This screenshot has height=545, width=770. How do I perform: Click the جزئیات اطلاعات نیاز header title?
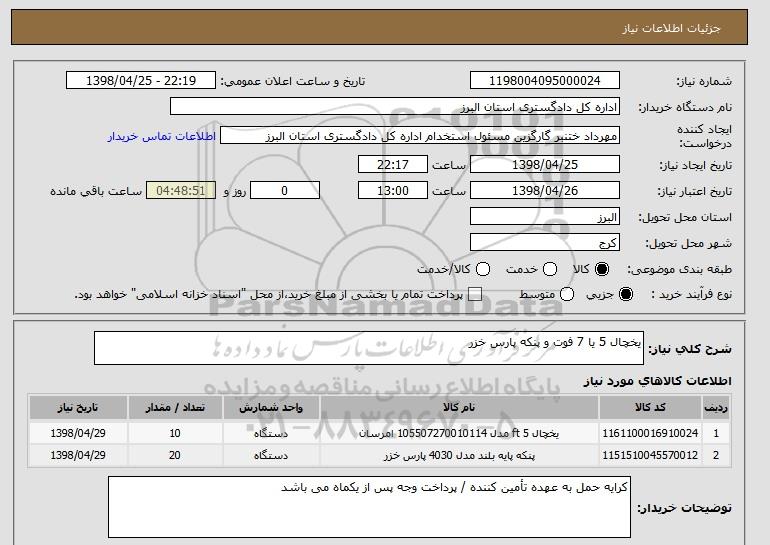click(x=671, y=28)
